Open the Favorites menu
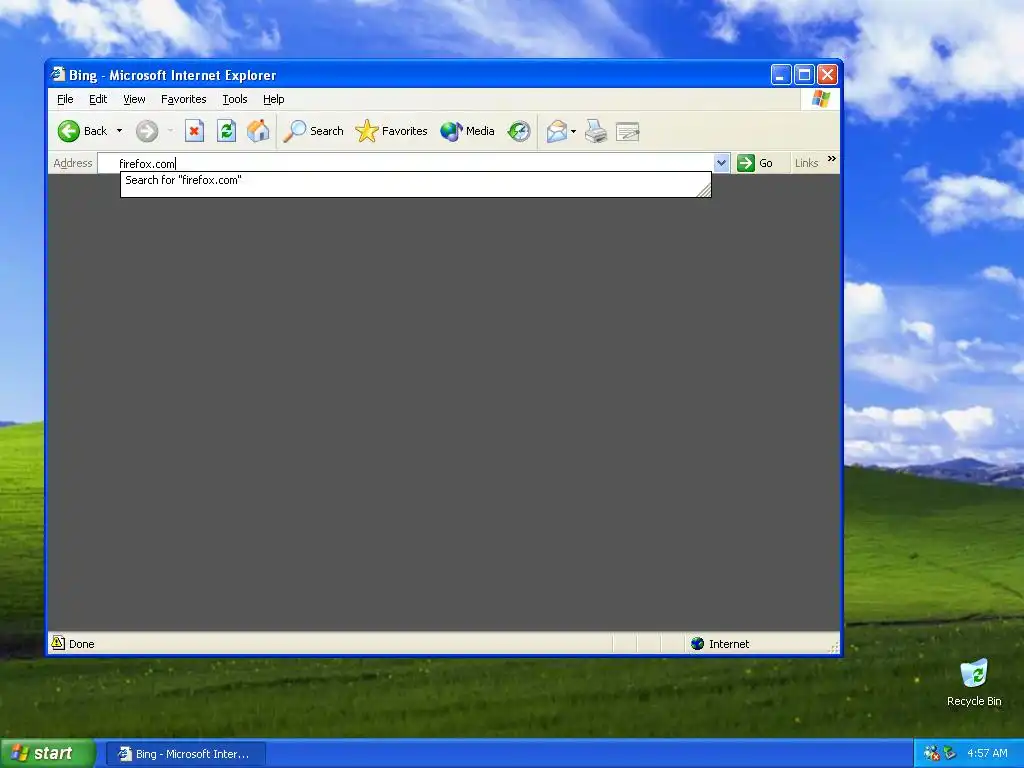Screen dimensions: 1024x768 pyautogui.click(x=184, y=99)
